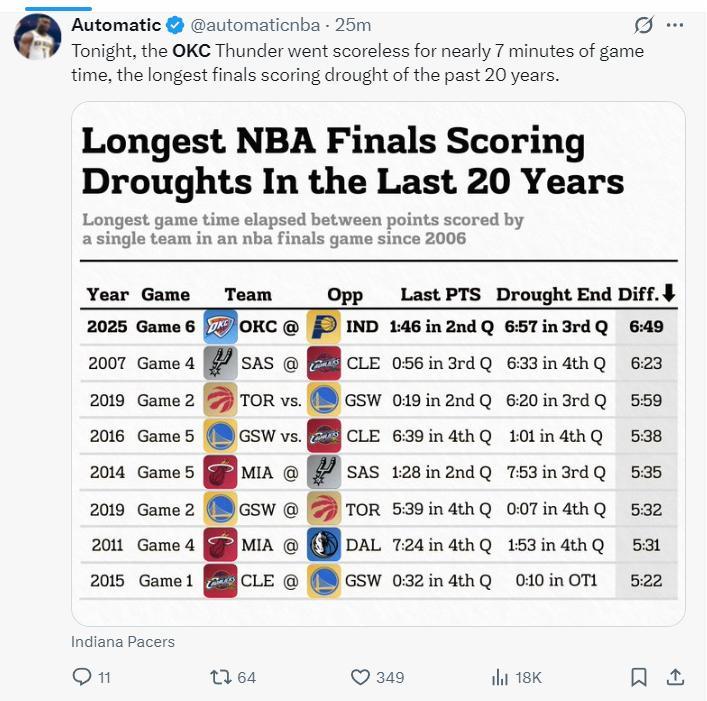Click the tweet text starting with Tonight
Viewport: 707px width, 701px height.
357,60
